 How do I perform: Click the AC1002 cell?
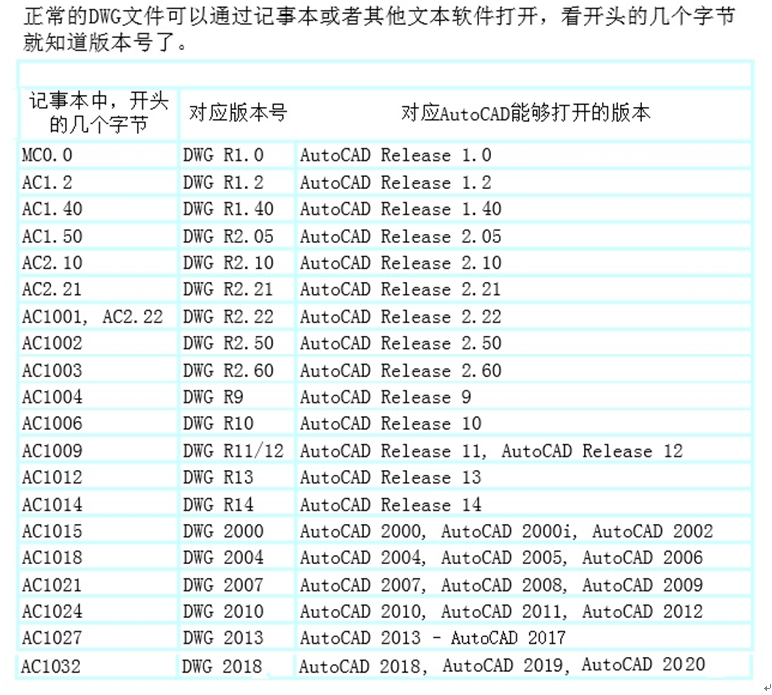pyautogui.click(x=98, y=343)
